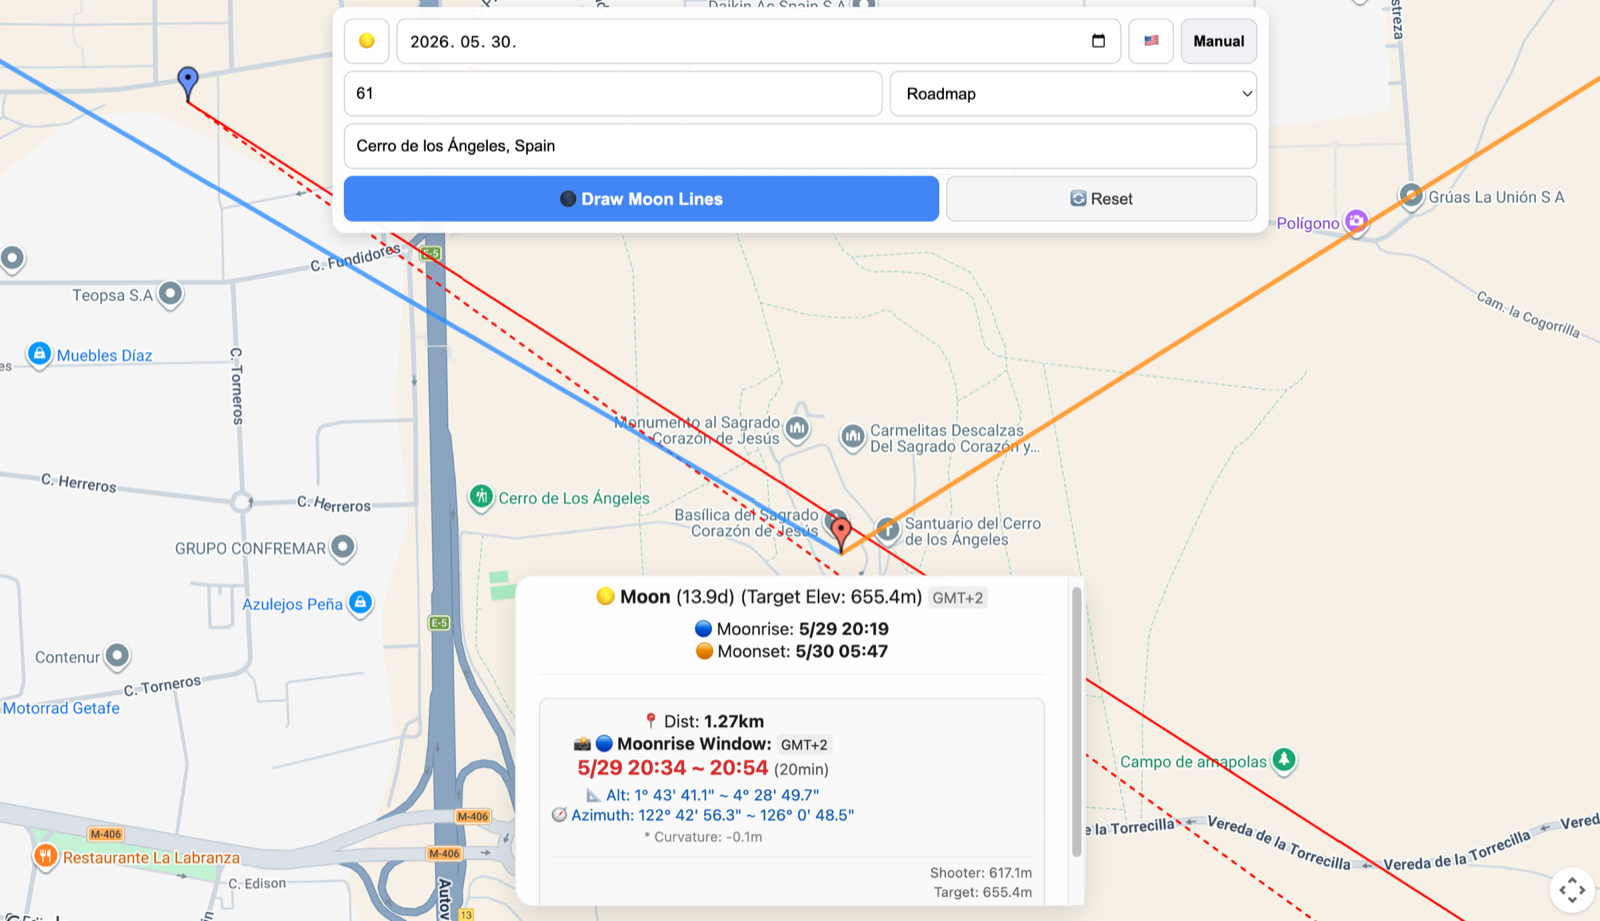Click the Basílica del Sagrado Corazón label
Image resolution: width=1600 pixels, height=921 pixels.
746,523
